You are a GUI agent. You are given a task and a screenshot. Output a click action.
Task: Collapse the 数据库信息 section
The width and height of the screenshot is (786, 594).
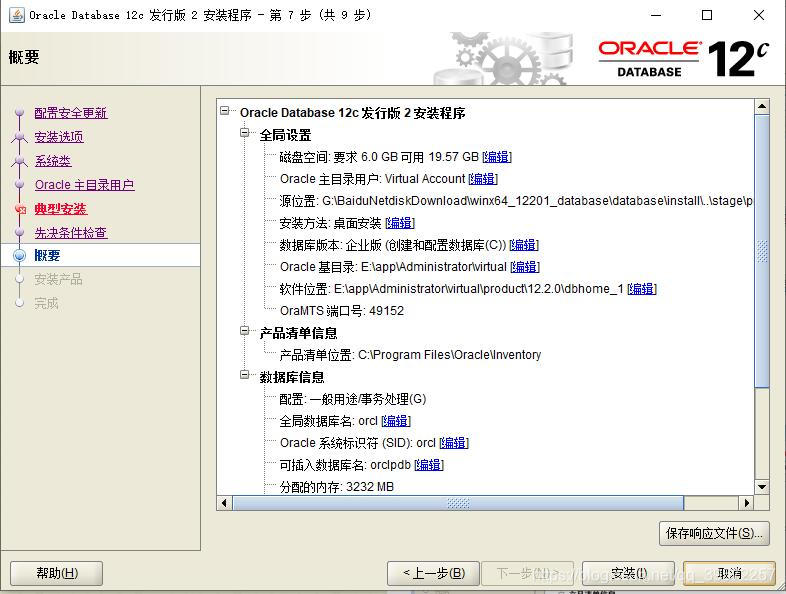coord(245,375)
